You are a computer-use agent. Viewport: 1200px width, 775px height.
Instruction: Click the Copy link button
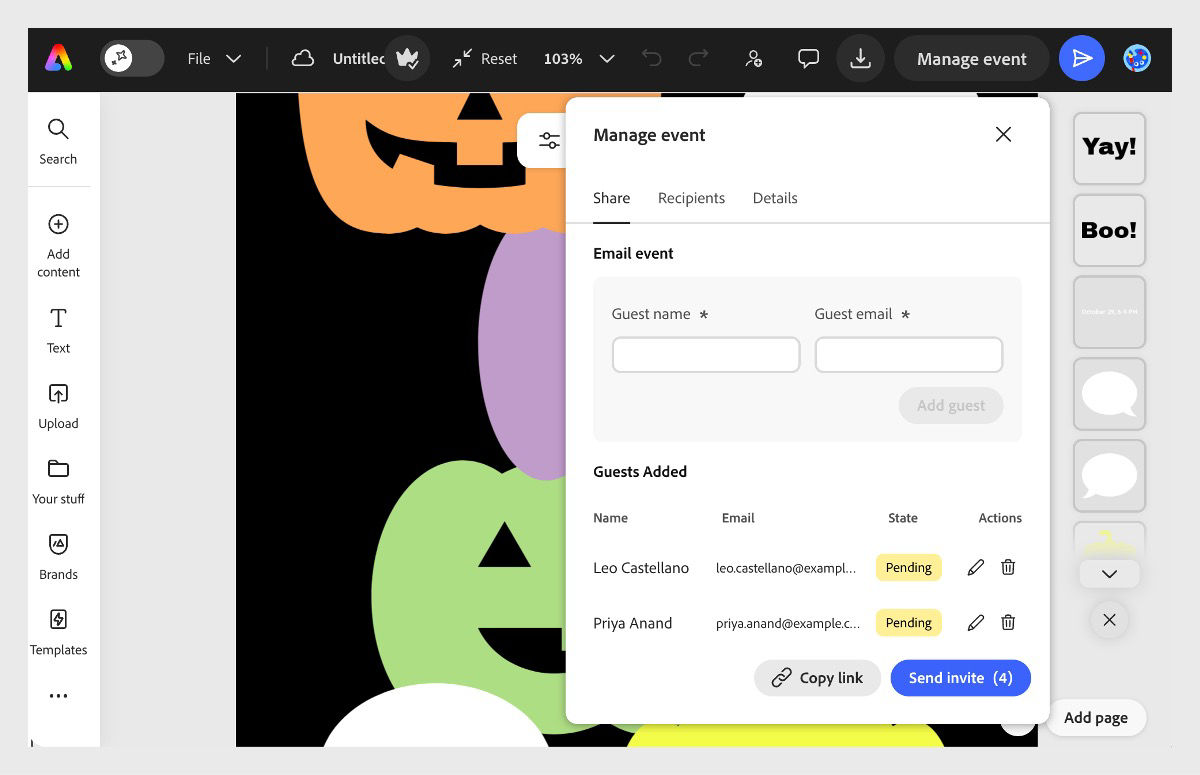click(817, 677)
